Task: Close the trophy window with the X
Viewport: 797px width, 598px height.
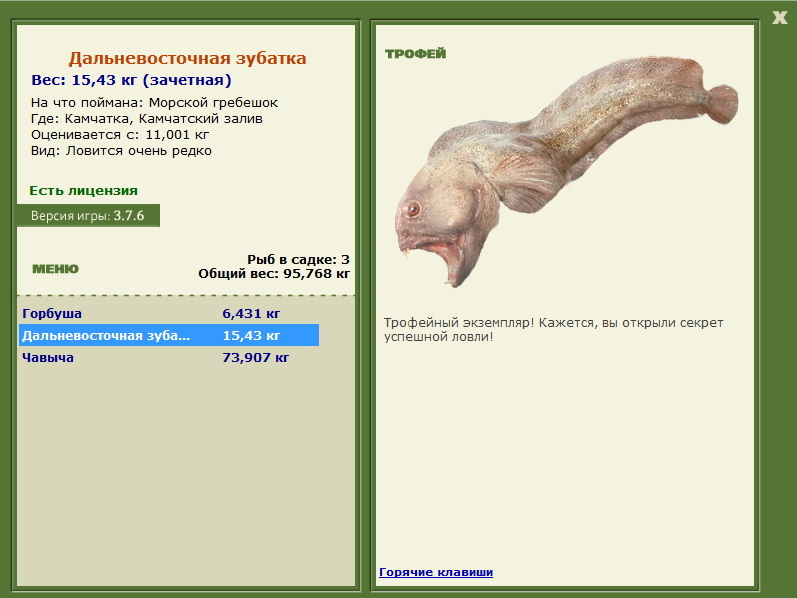Action: pos(779,18)
